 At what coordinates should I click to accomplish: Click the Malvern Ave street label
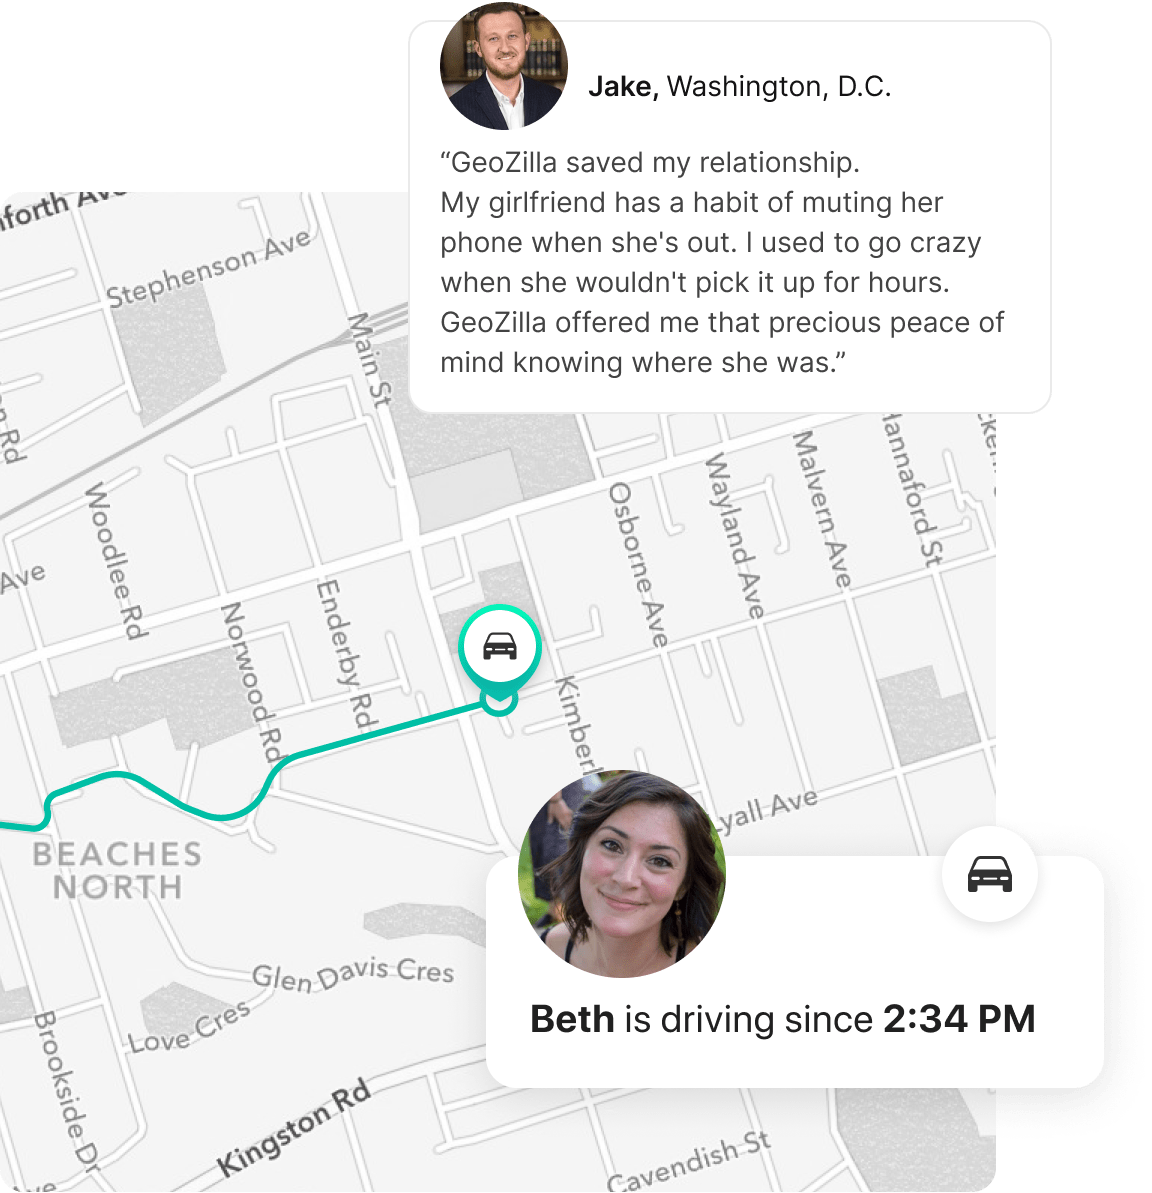[x=823, y=509]
